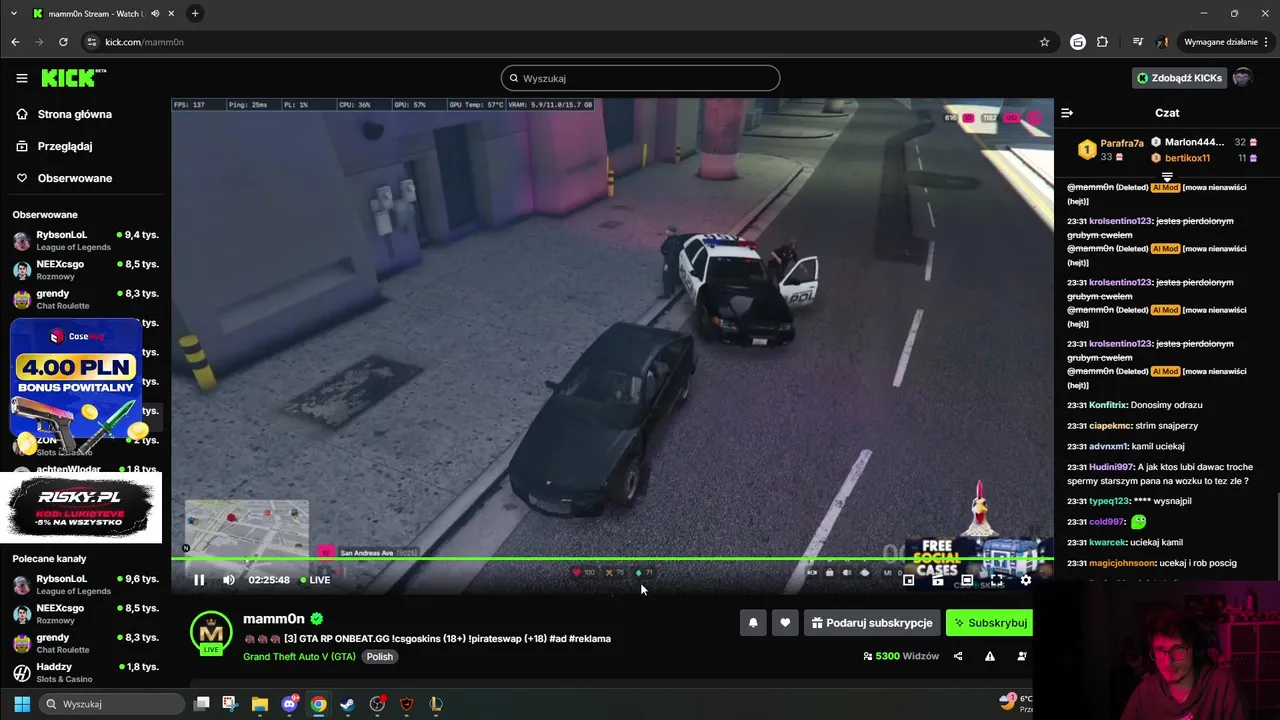Click username Konfitrix in chat

[1107, 405]
